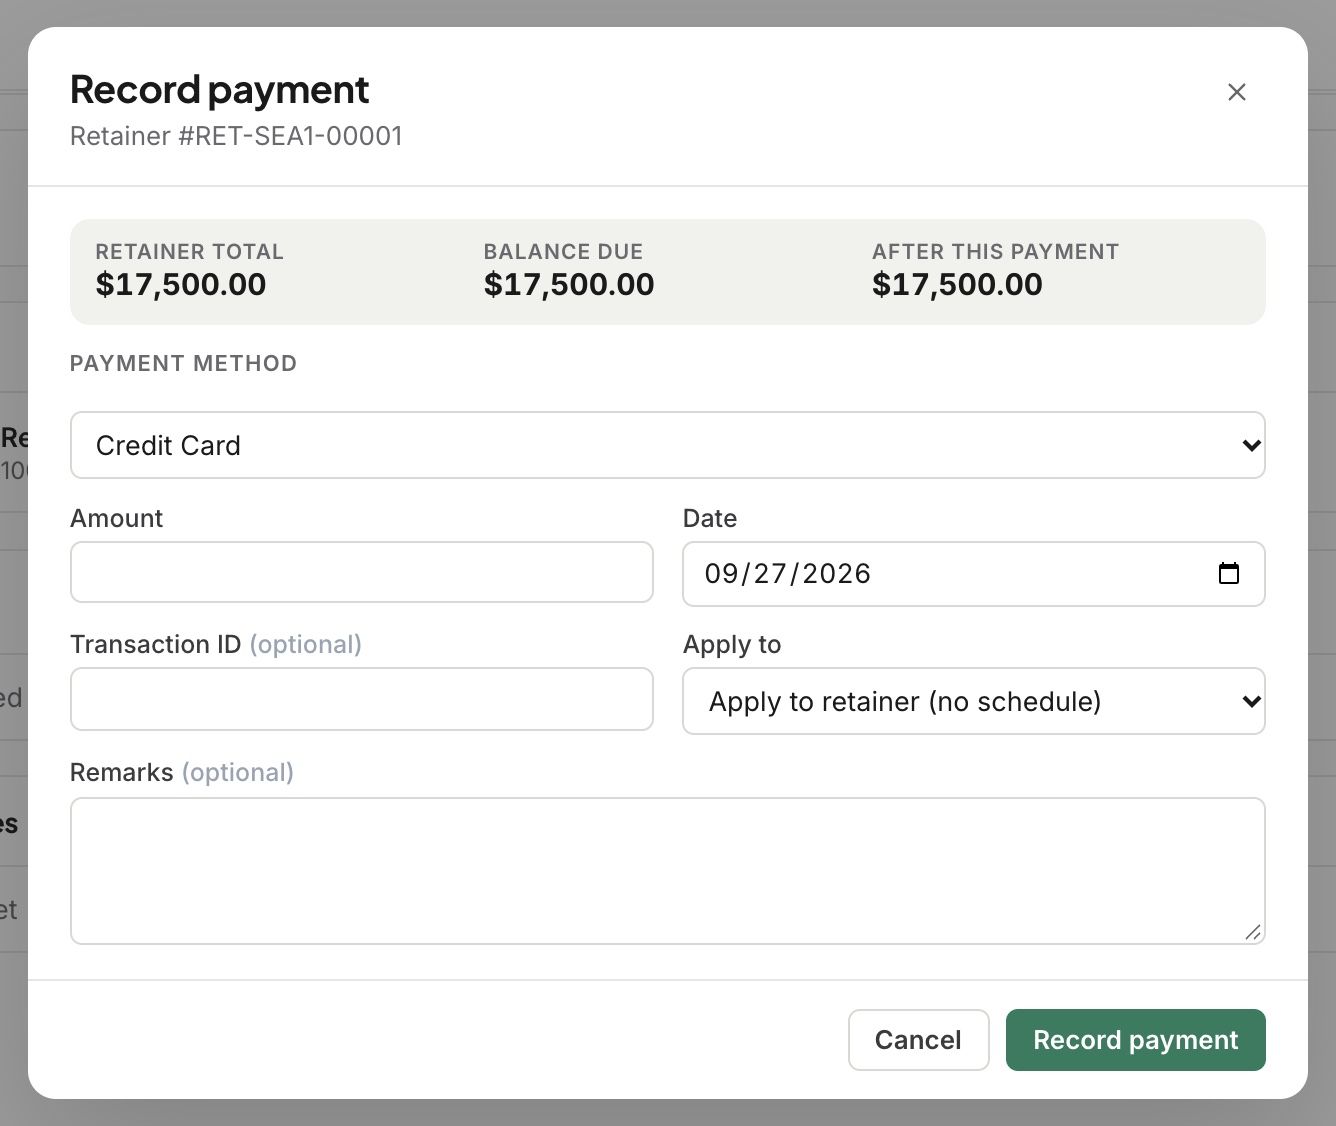The image size is (1336, 1126).
Task: Click the Retainer Total amount $17,500.00
Action: click(x=181, y=284)
